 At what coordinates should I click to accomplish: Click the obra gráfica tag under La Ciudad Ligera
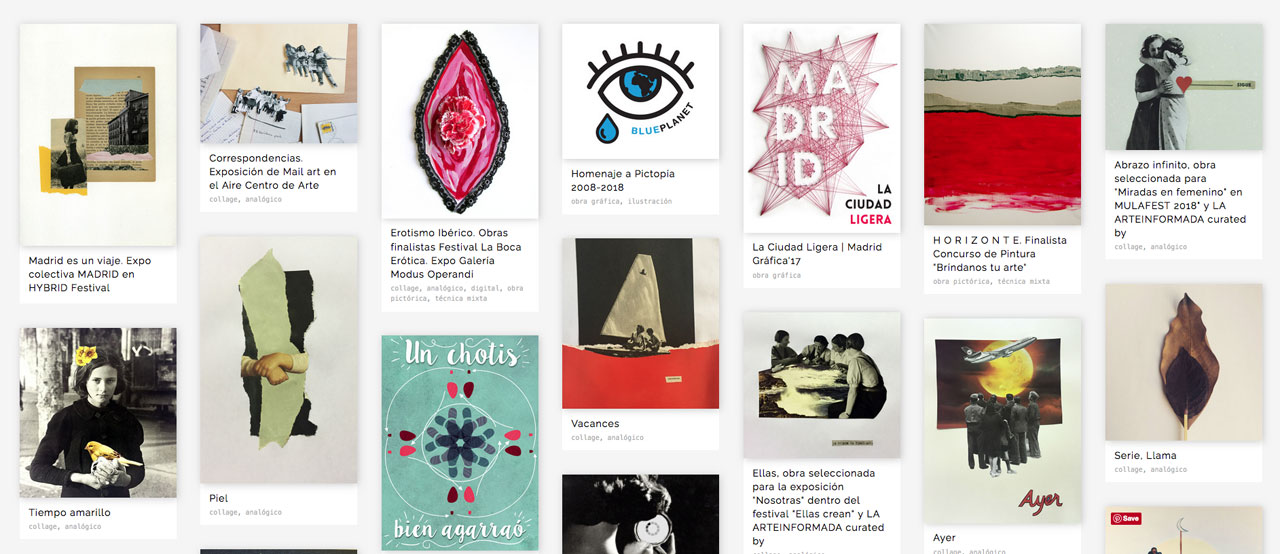[x=777, y=276]
